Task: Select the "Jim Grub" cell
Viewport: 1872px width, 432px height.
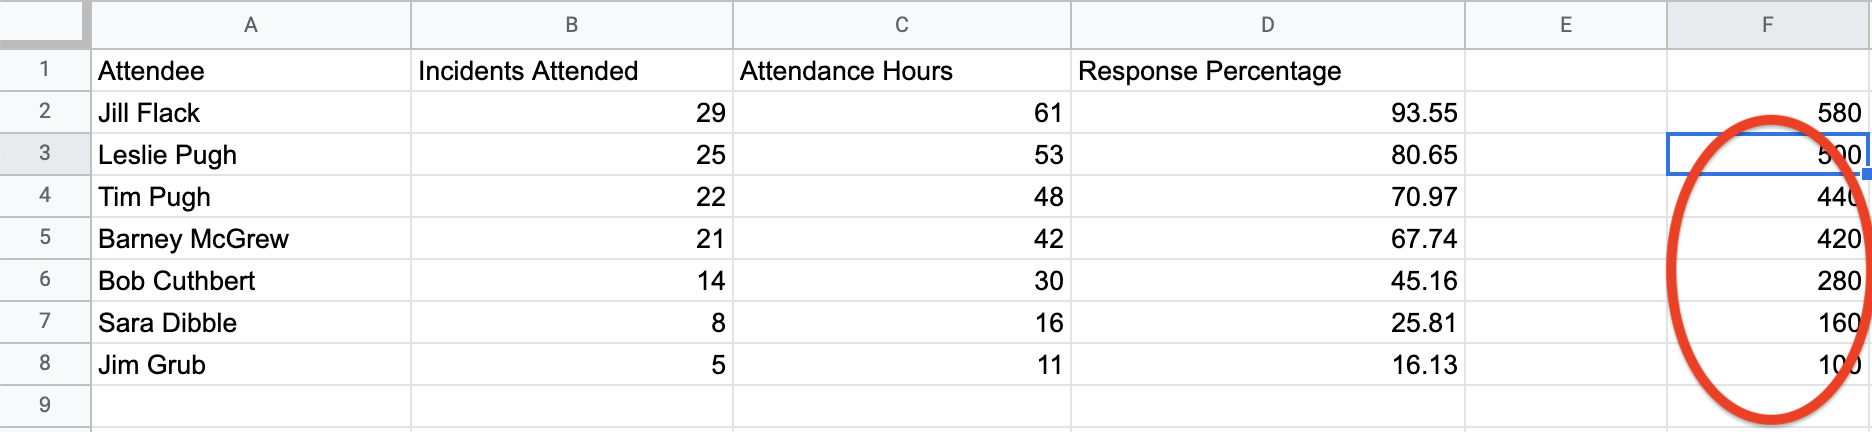Action: click(x=250, y=365)
